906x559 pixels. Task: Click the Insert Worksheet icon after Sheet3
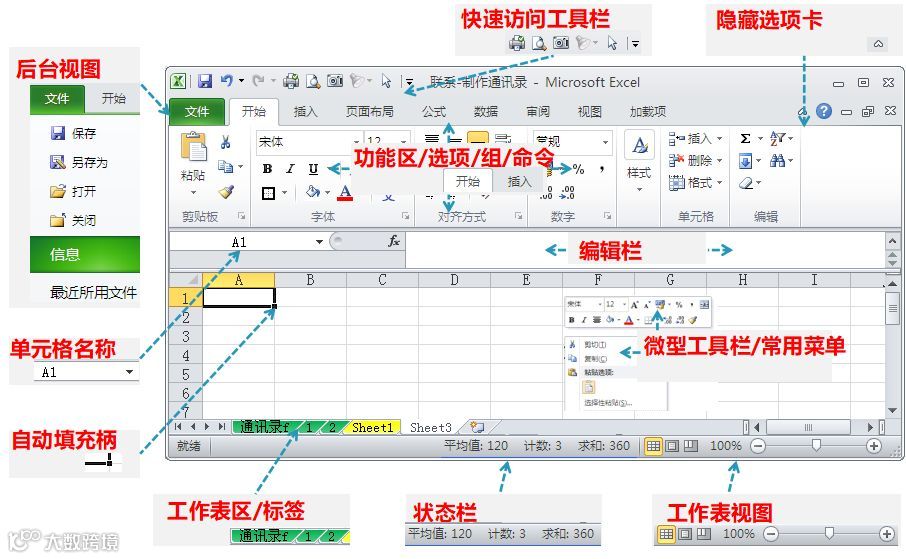477,427
